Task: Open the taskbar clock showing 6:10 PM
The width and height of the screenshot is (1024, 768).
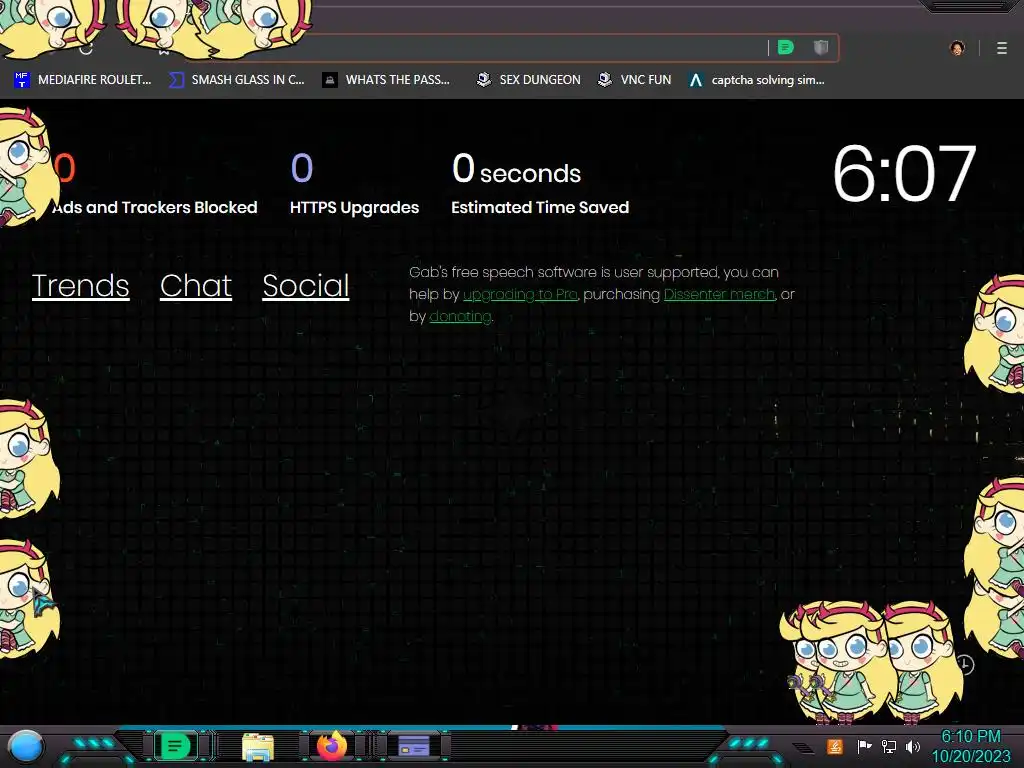Action: (x=971, y=746)
